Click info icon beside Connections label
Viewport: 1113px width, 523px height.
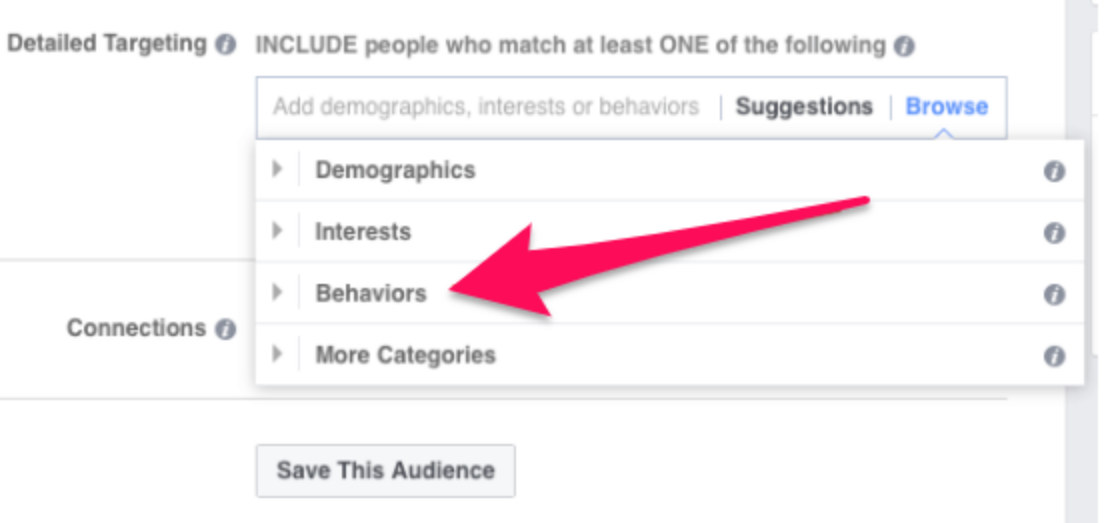226,329
